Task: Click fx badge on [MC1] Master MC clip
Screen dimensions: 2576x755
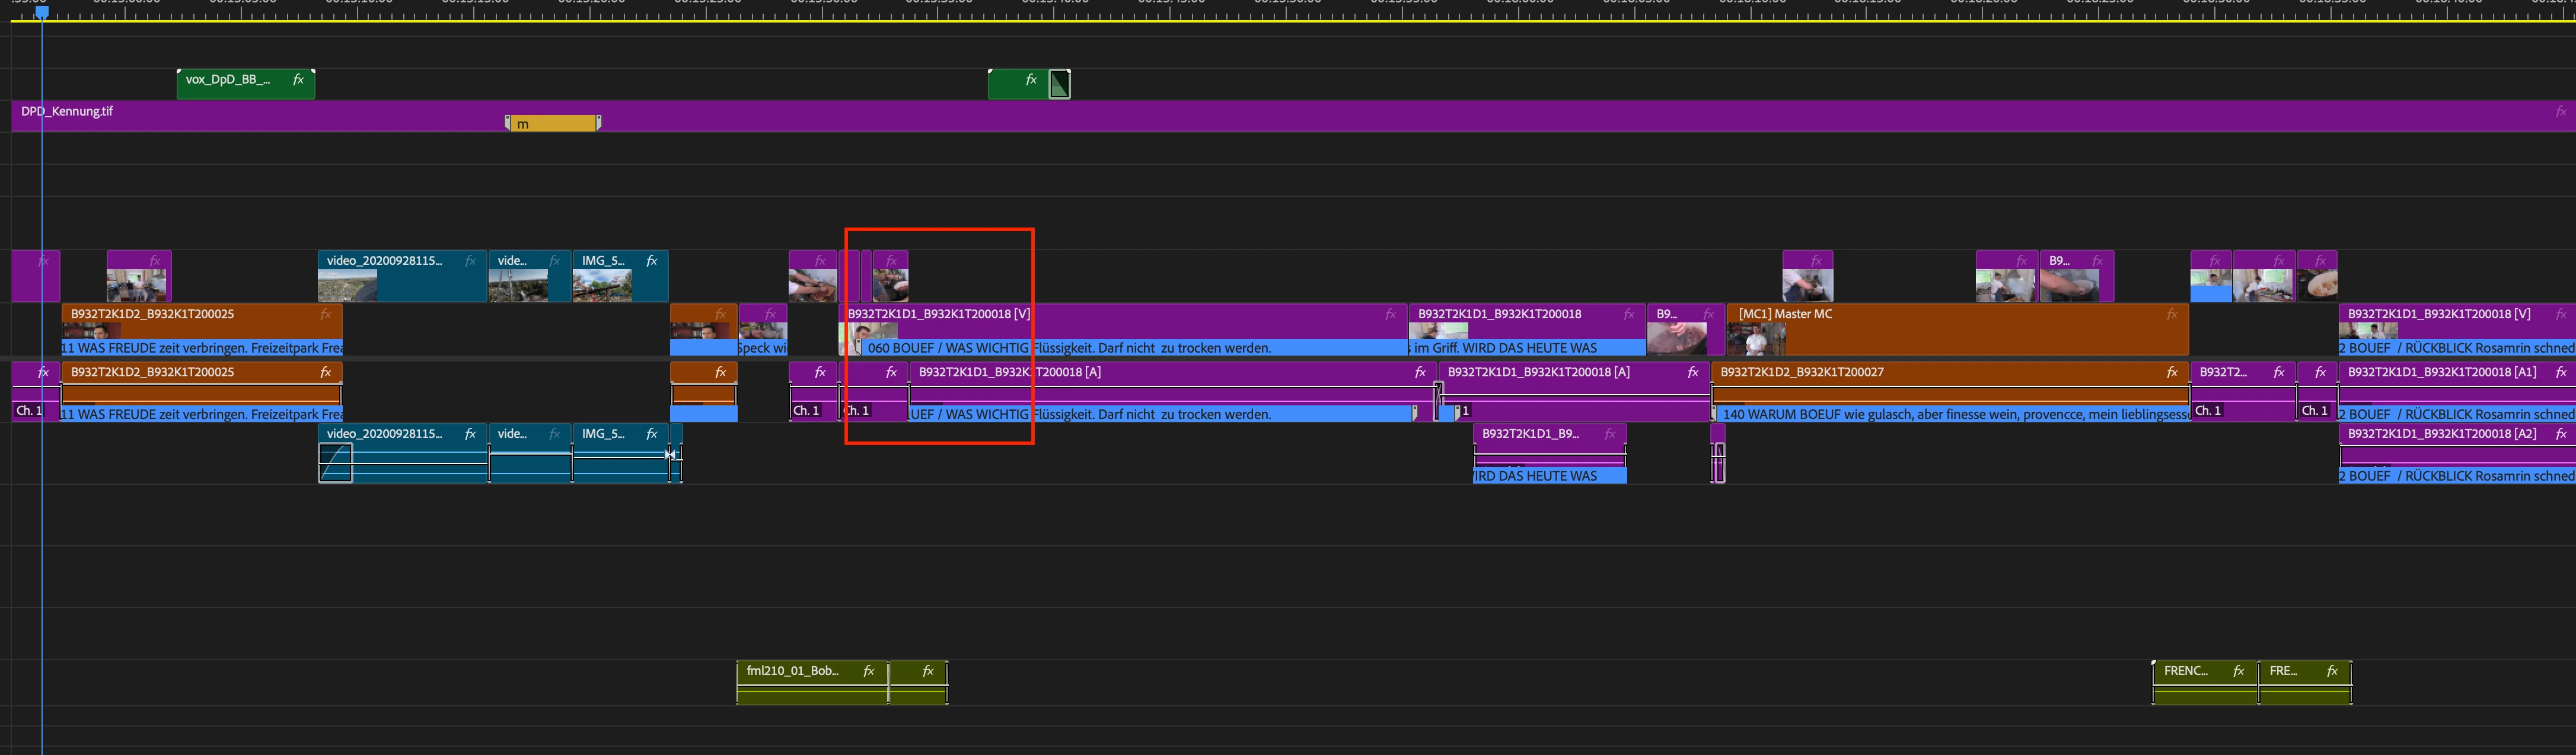Action: click(2172, 314)
